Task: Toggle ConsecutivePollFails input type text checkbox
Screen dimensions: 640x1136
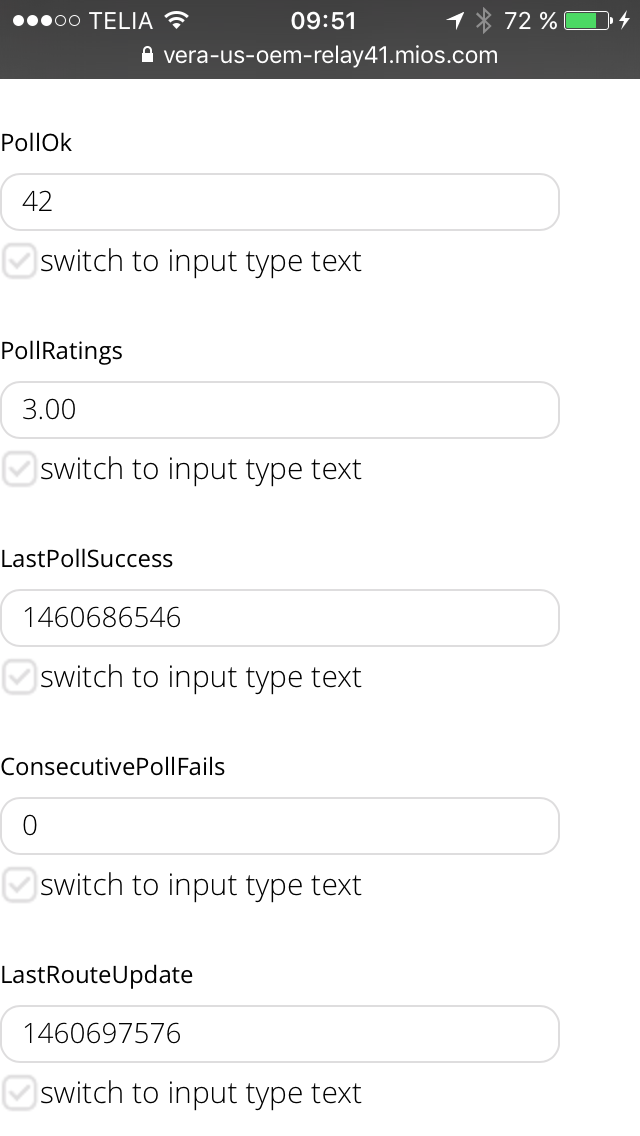Action: pyautogui.click(x=19, y=886)
